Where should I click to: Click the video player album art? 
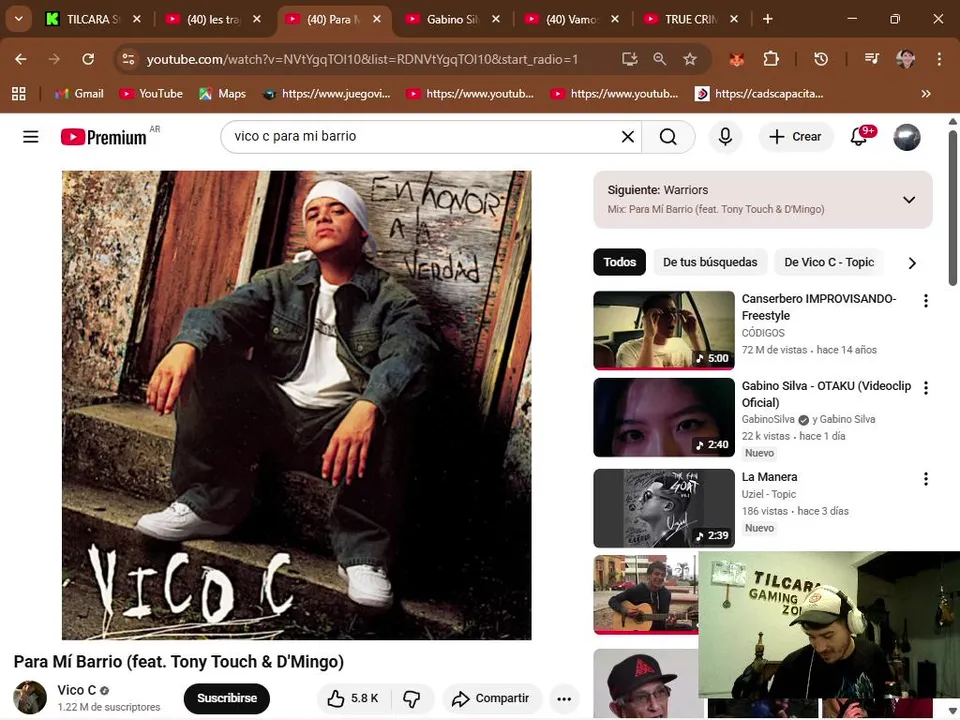tap(296, 405)
